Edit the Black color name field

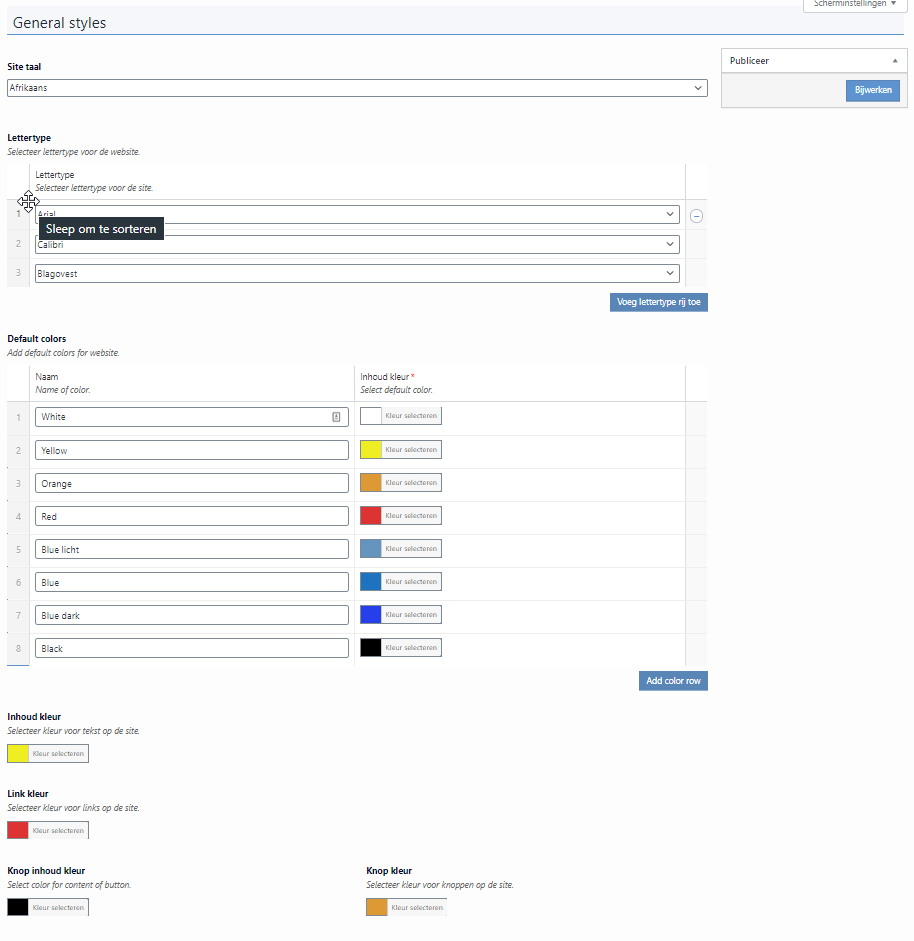point(191,649)
